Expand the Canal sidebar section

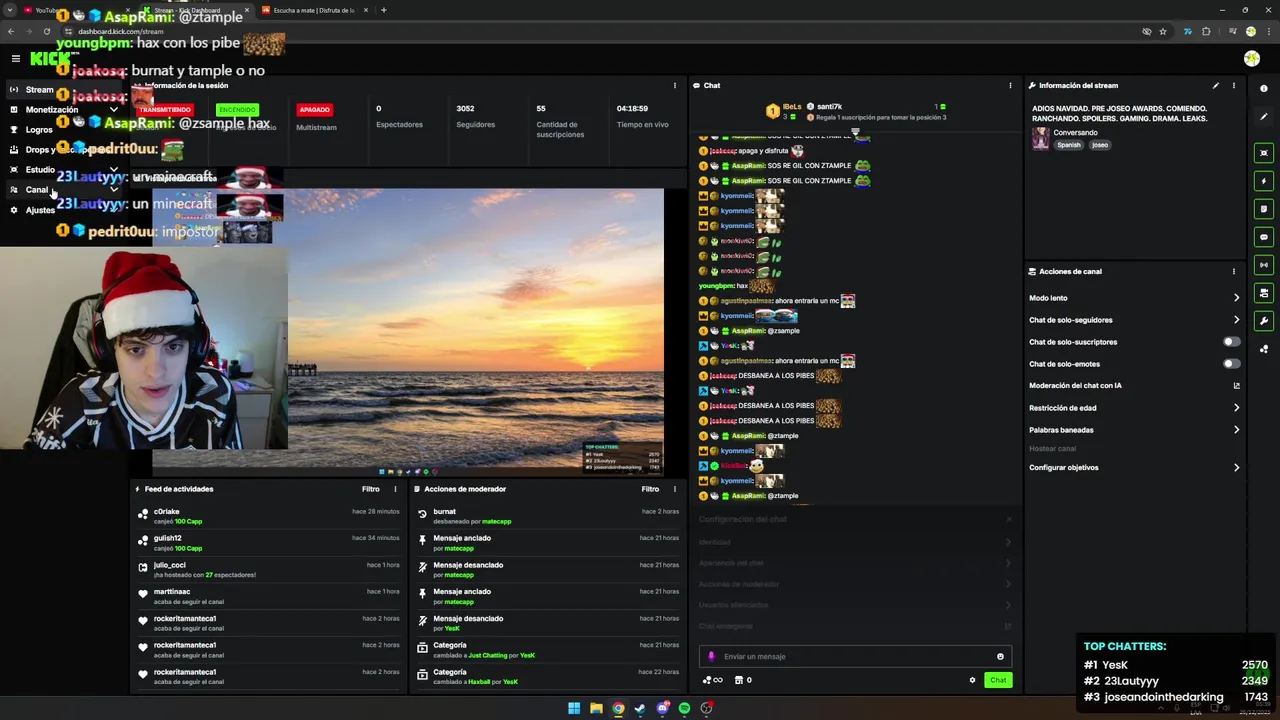tap(113, 190)
